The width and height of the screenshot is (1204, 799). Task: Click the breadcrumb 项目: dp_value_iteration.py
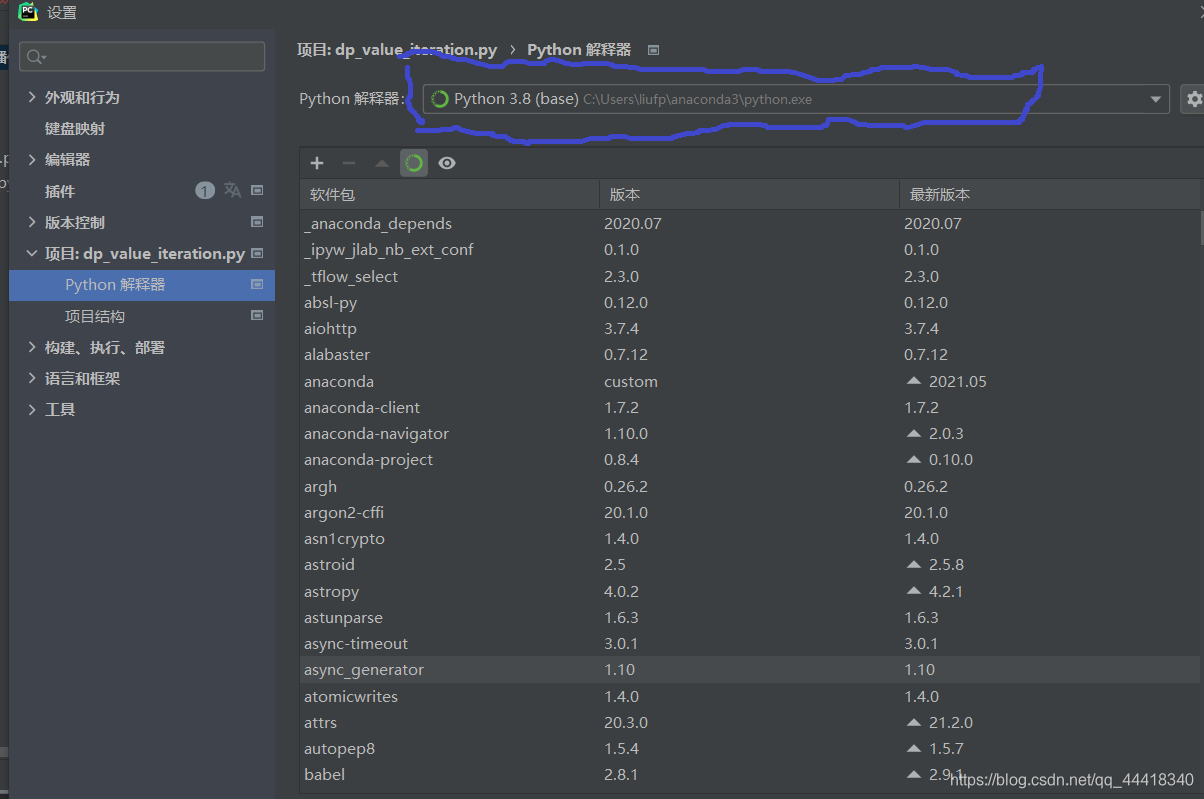pyautogui.click(x=397, y=50)
